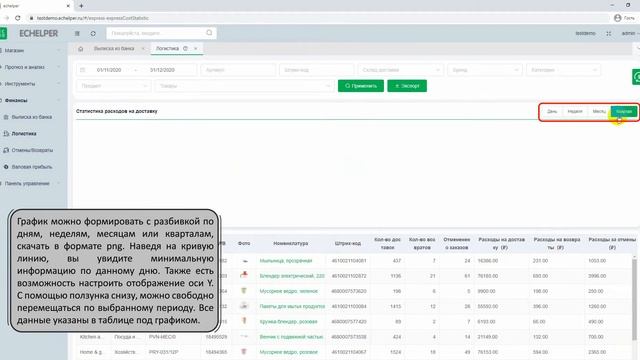Click Статистика расходов на доставку title
Viewport: 640px width, 360px height.
tap(117, 111)
